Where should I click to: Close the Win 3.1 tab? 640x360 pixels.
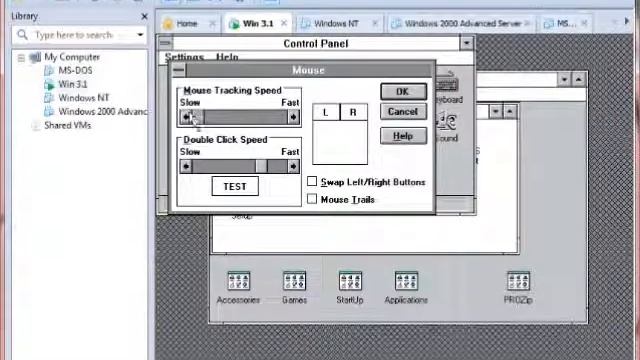pyautogui.click(x=284, y=23)
